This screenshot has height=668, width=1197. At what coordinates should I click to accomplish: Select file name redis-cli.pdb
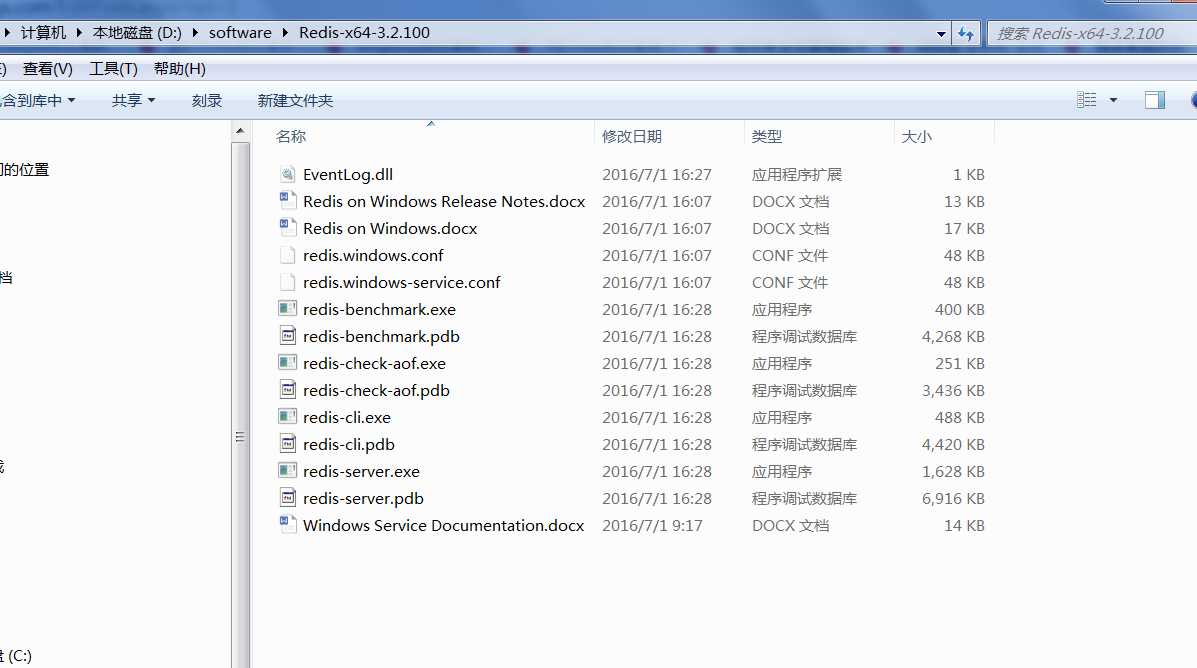[349, 444]
